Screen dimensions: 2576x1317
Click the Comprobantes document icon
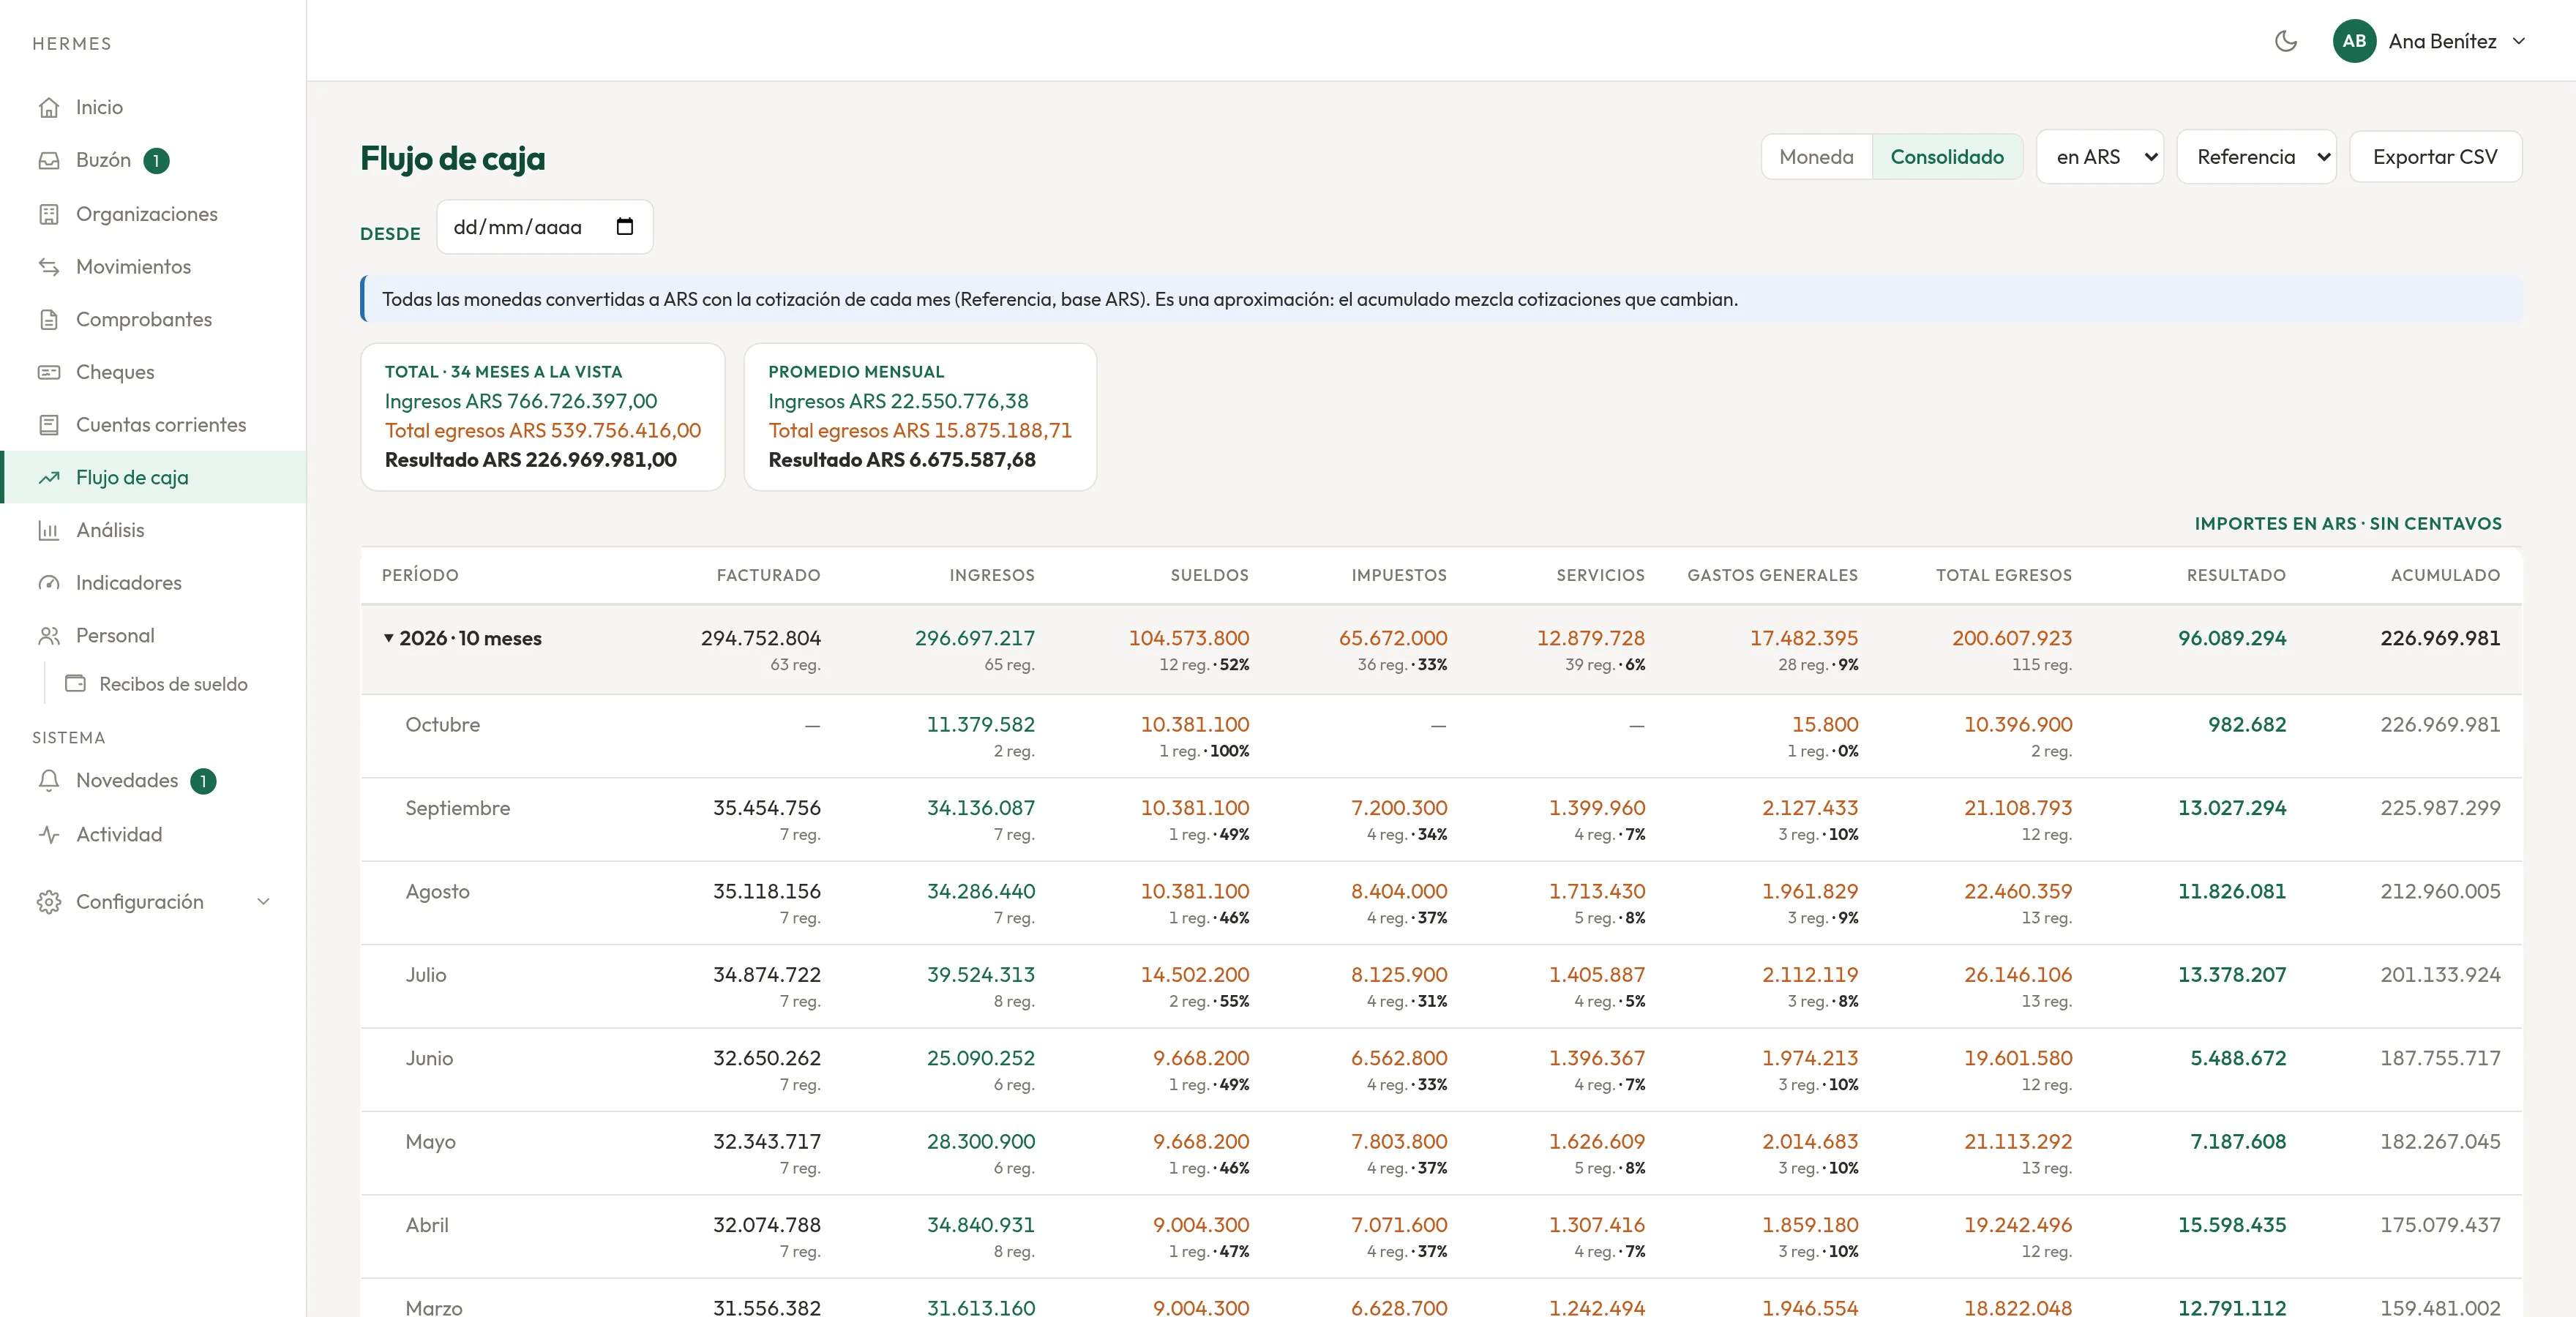(x=49, y=319)
